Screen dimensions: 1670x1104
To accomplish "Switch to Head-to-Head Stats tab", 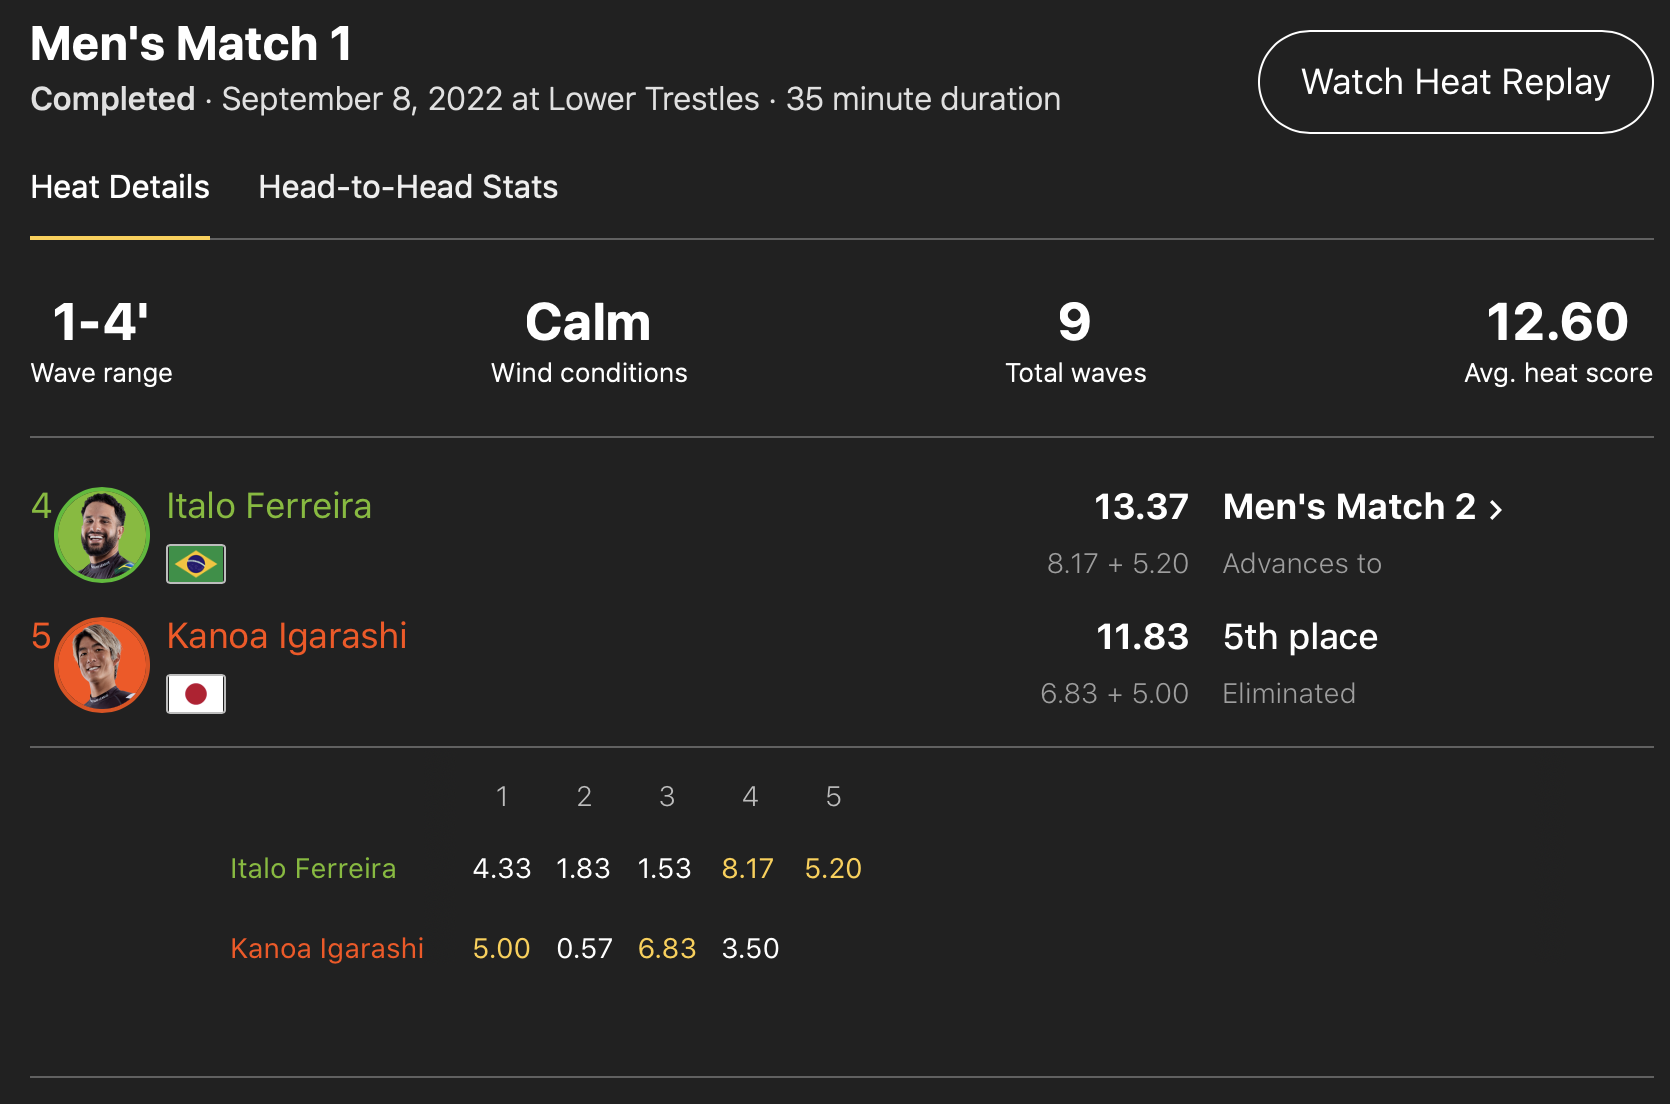I will click(x=408, y=188).
